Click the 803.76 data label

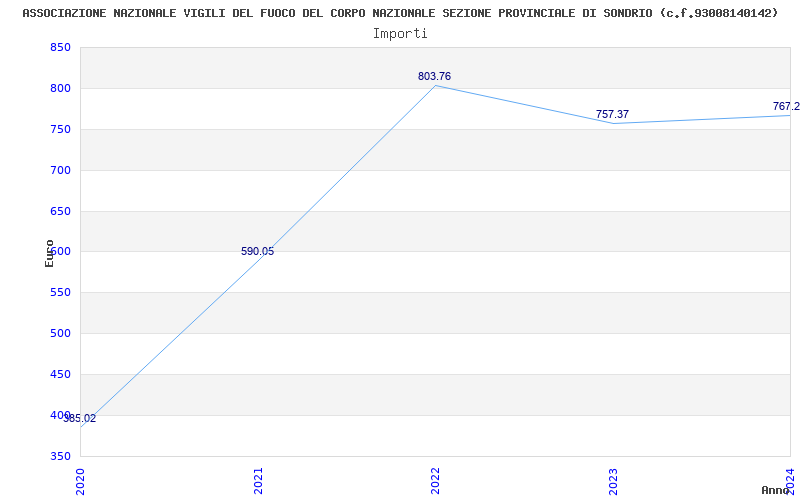[434, 77]
